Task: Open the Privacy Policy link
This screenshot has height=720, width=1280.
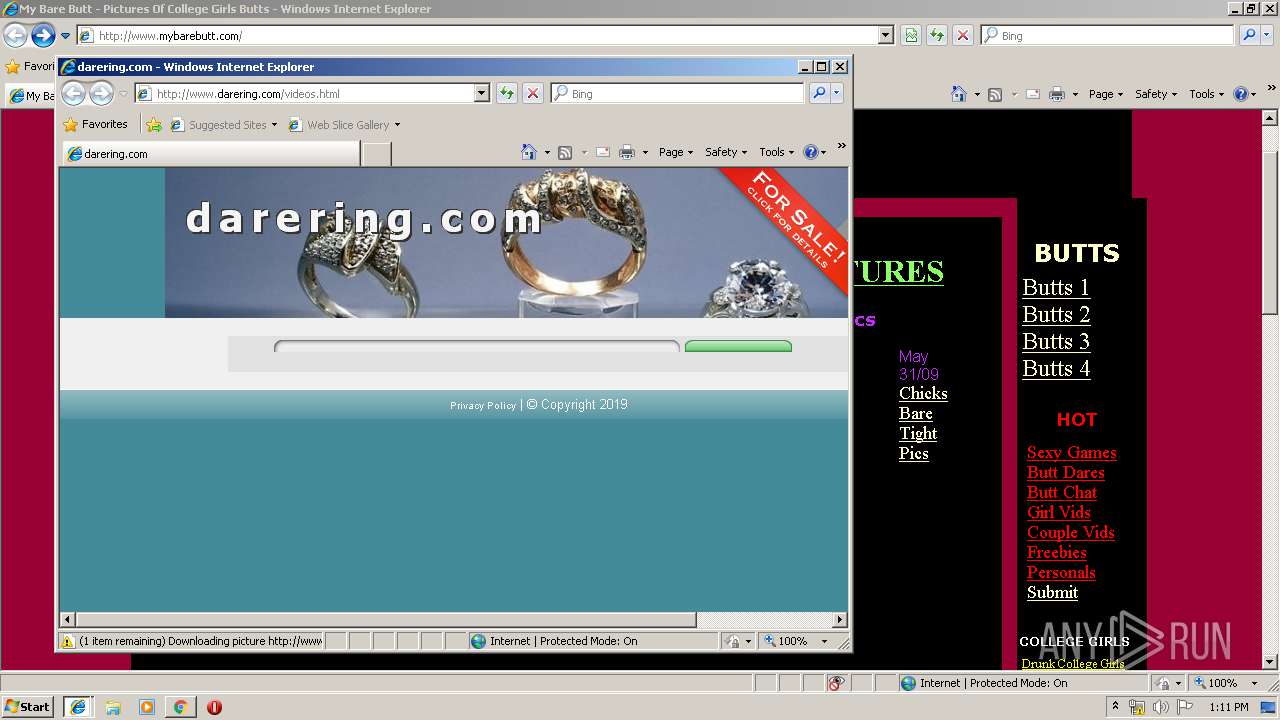Action: tap(483, 405)
